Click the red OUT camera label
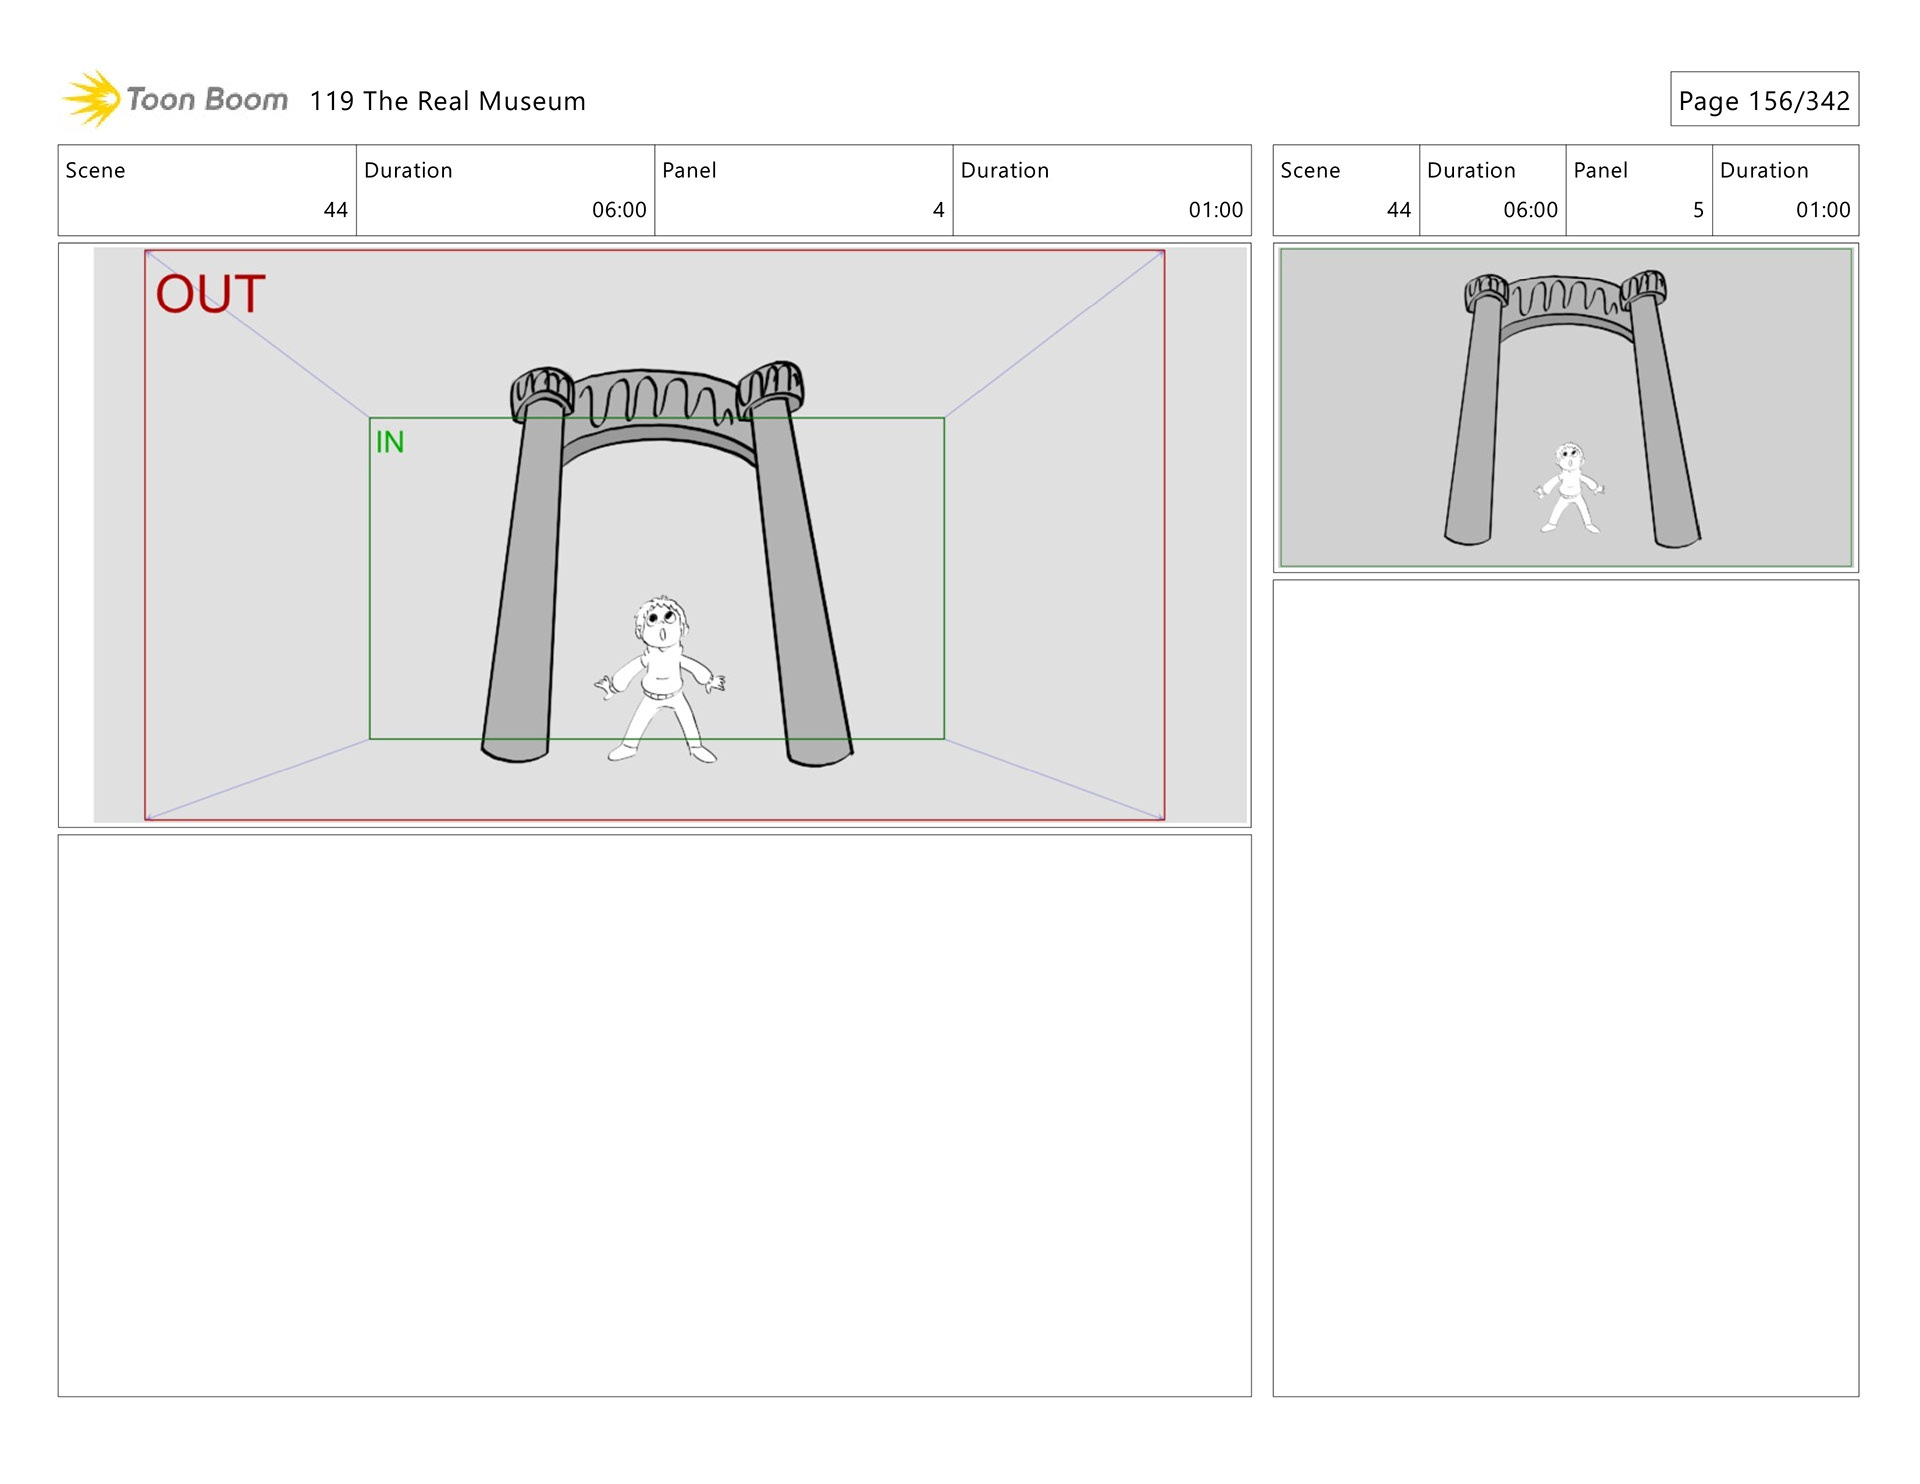1920x1484 pixels. pyautogui.click(x=210, y=294)
